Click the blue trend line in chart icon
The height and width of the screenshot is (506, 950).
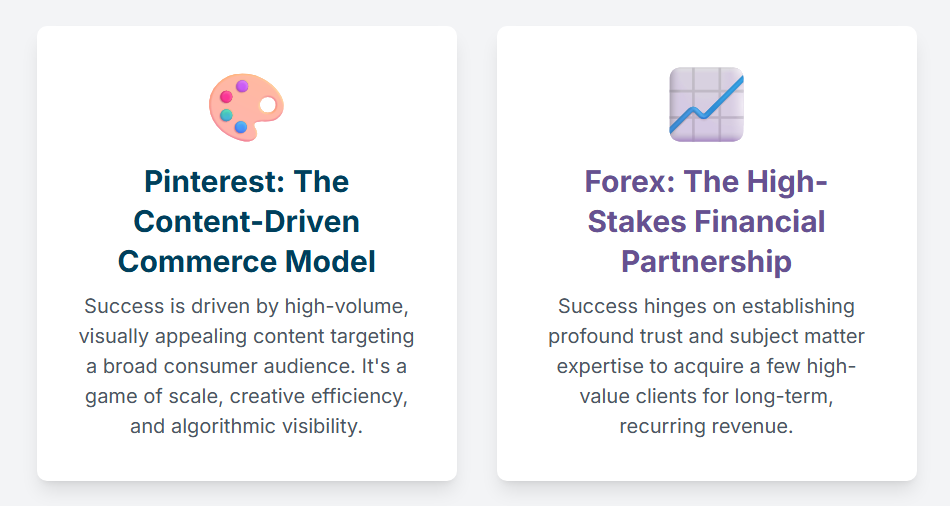[706, 104]
